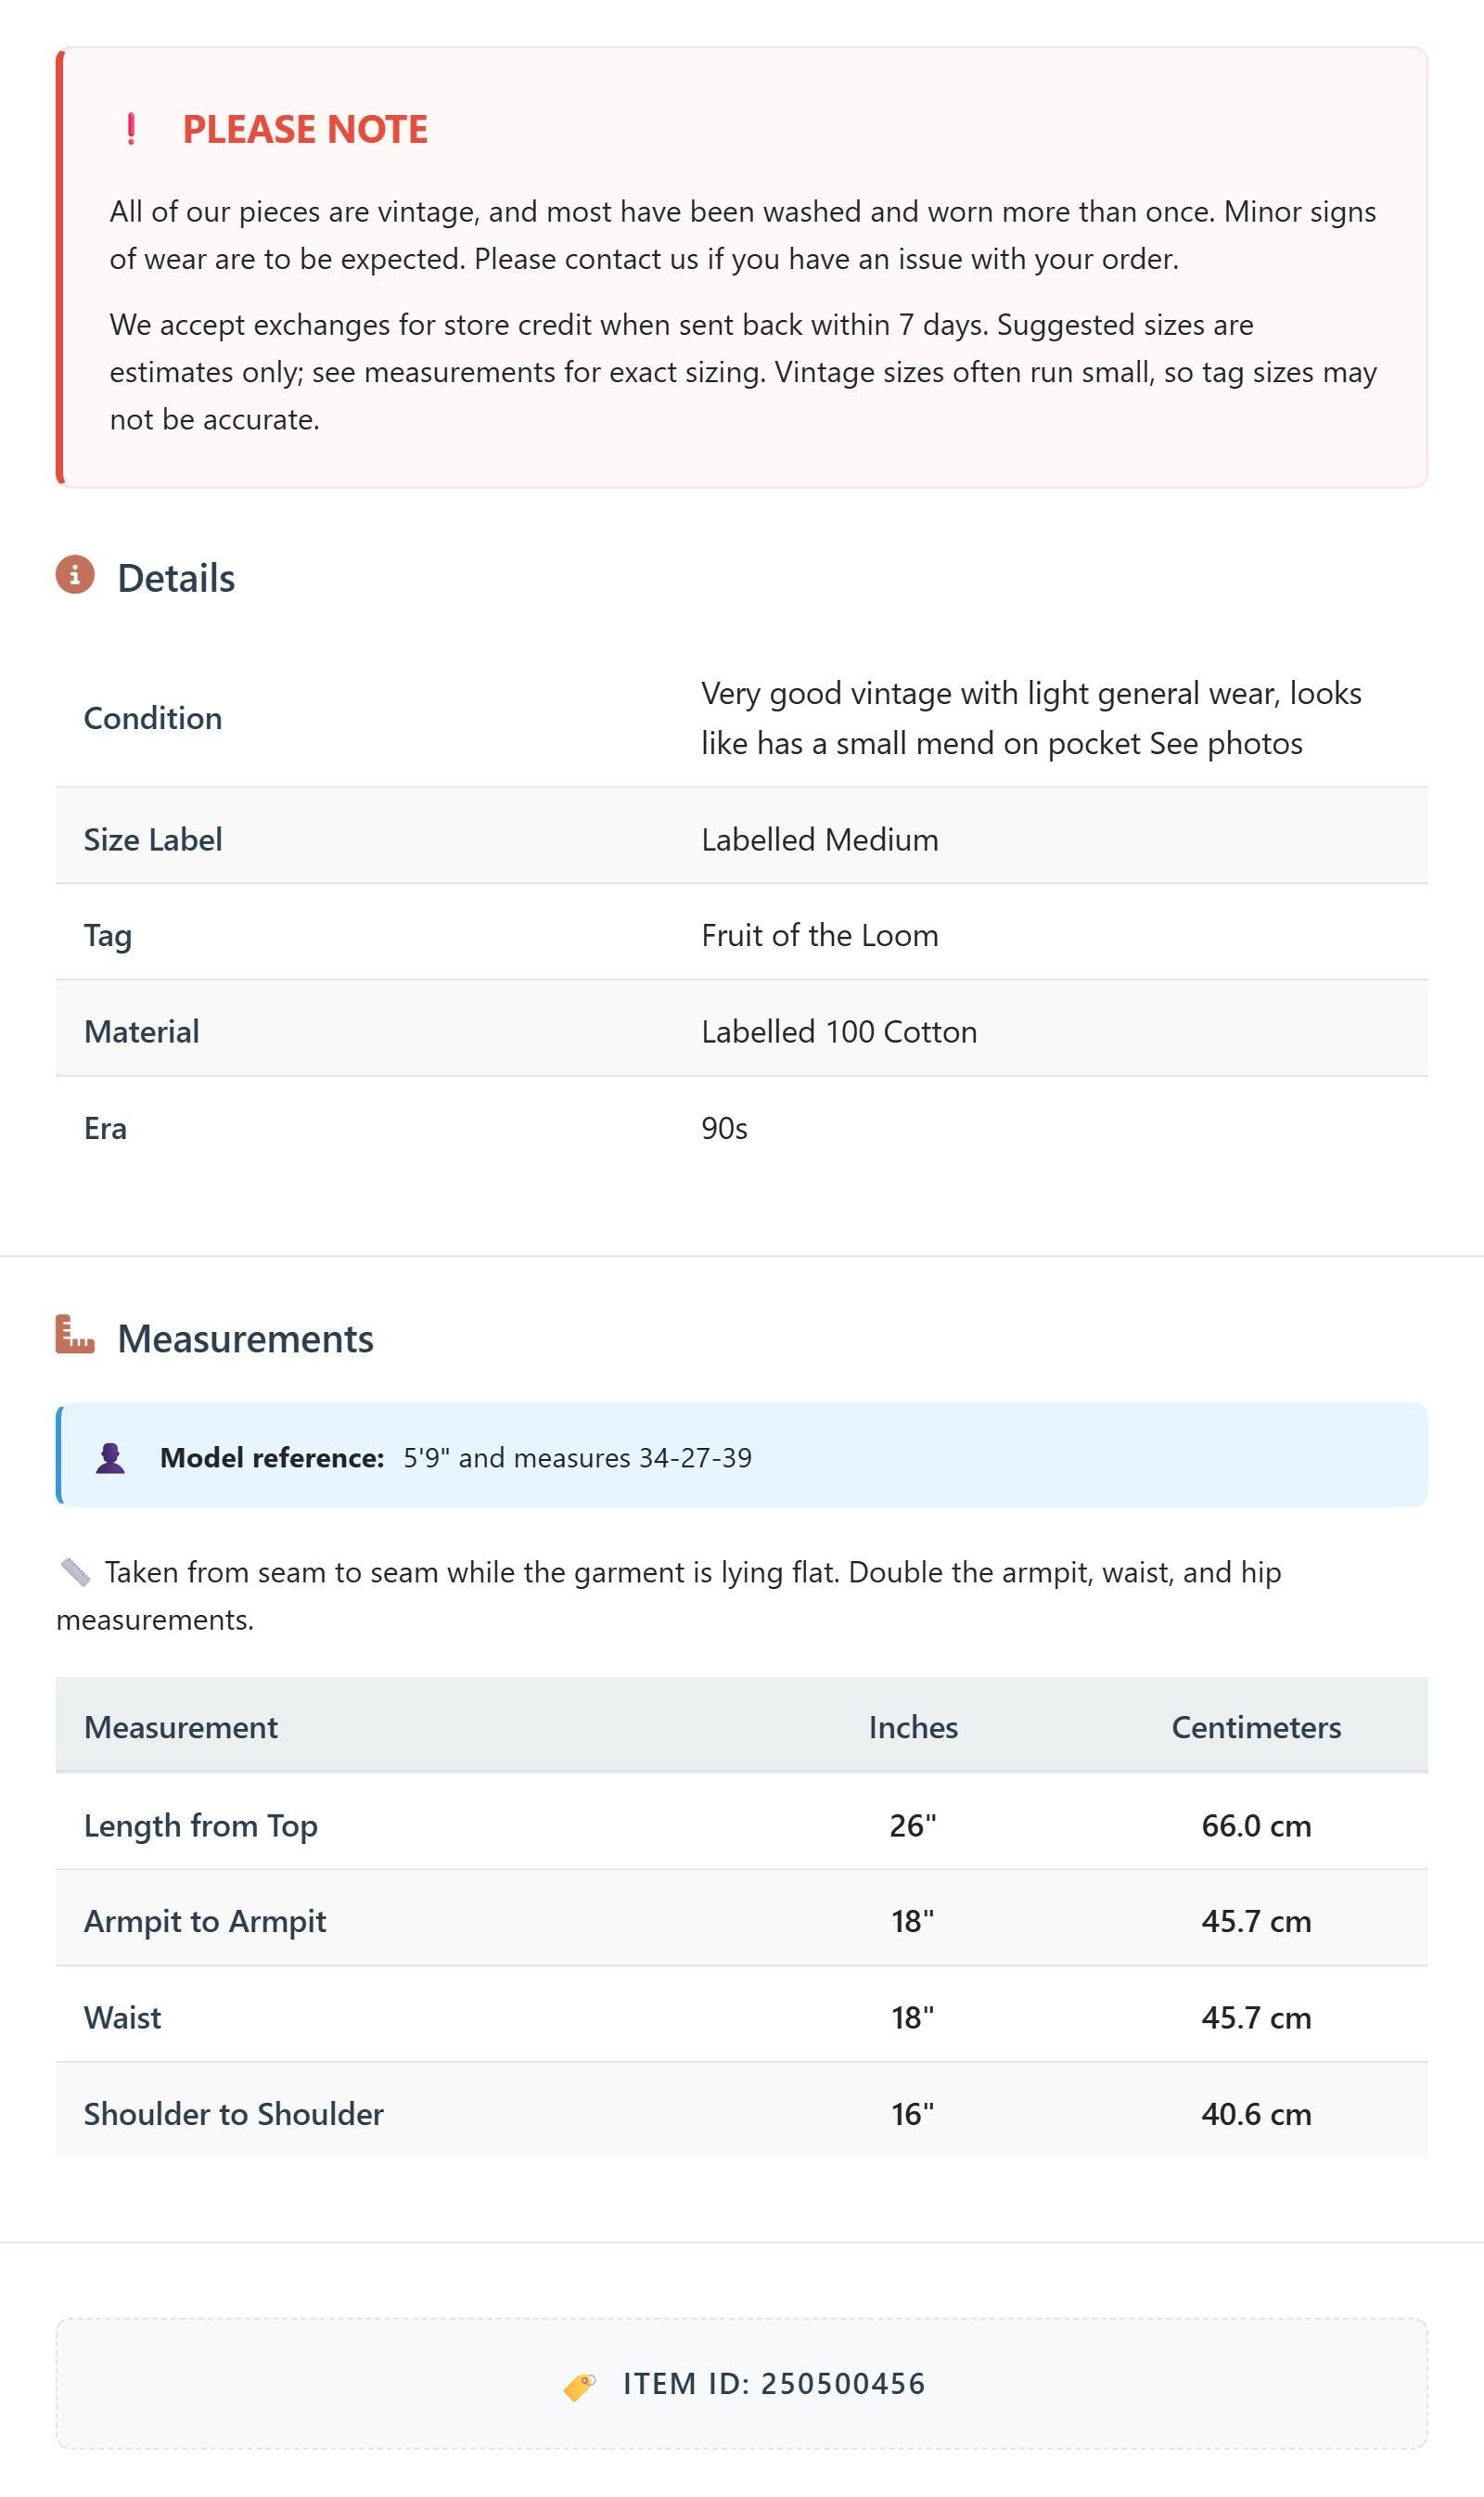Select the Labelled 100 Cotton material value
1484x2497 pixels.
pyautogui.click(x=839, y=1031)
